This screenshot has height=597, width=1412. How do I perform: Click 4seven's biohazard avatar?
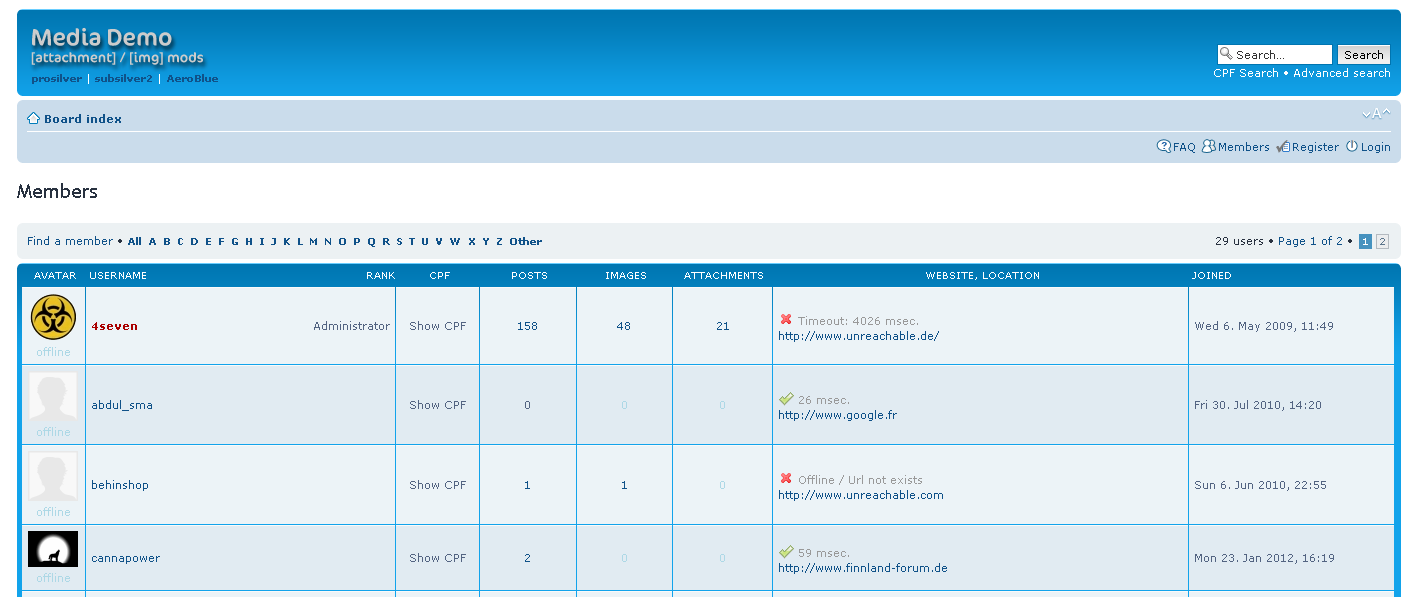pos(53,317)
